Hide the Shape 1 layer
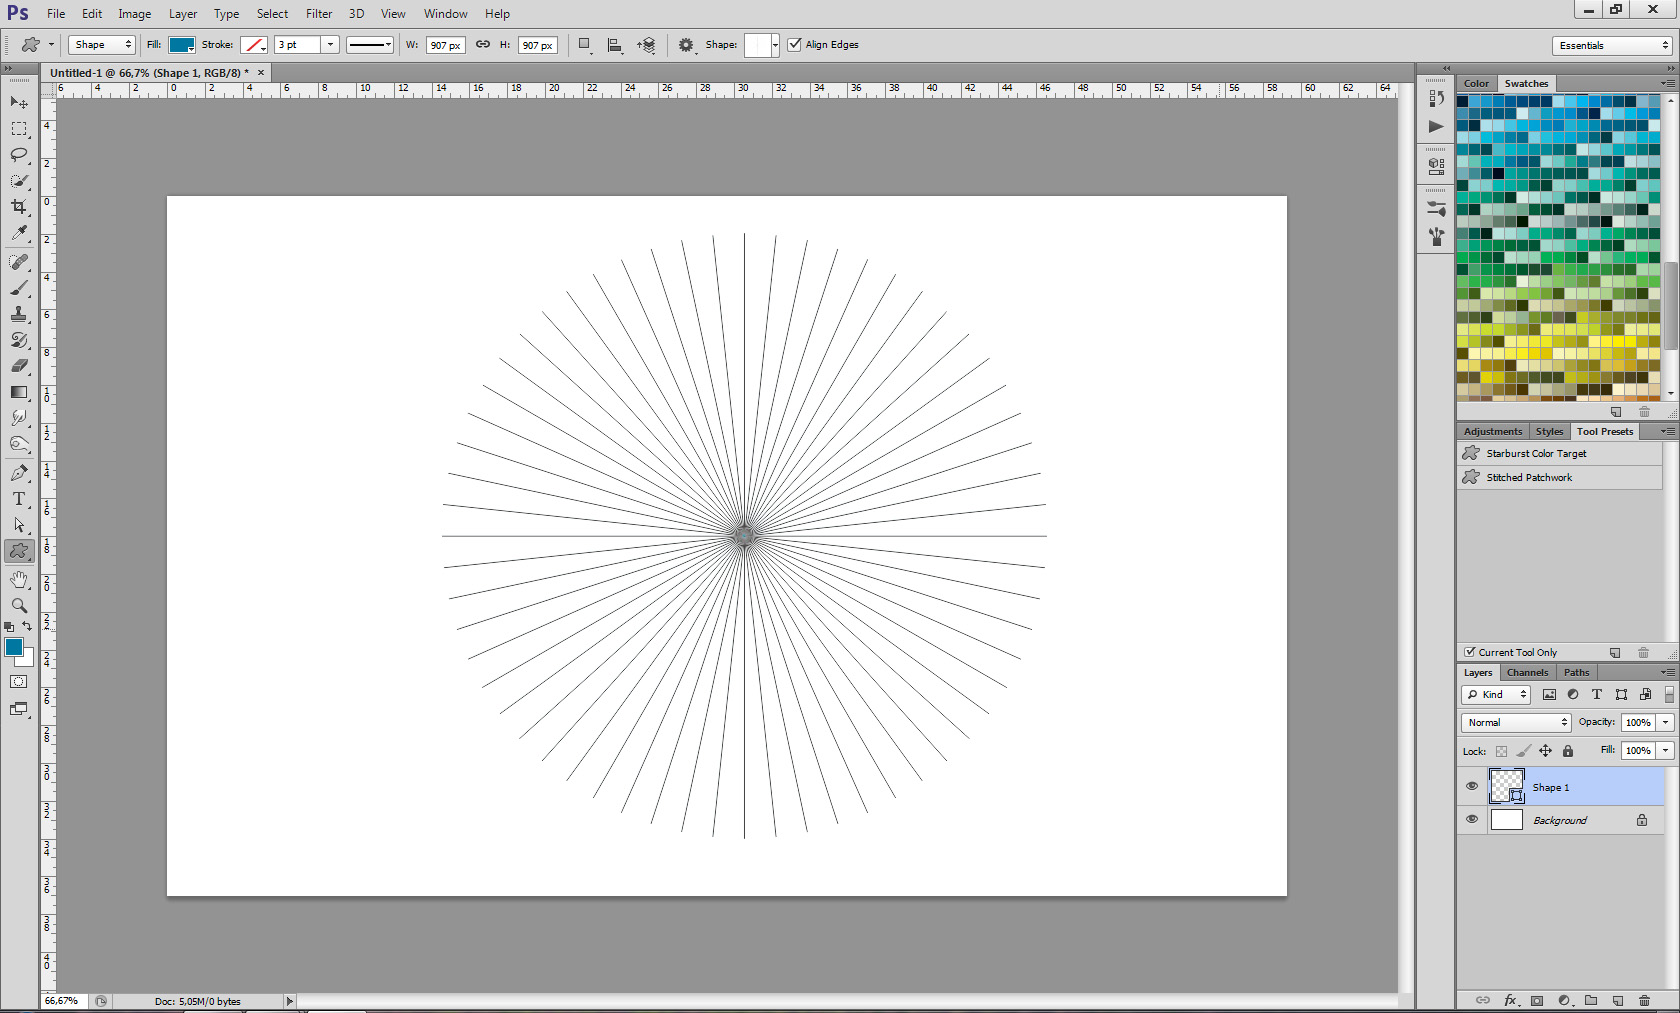 tap(1472, 786)
